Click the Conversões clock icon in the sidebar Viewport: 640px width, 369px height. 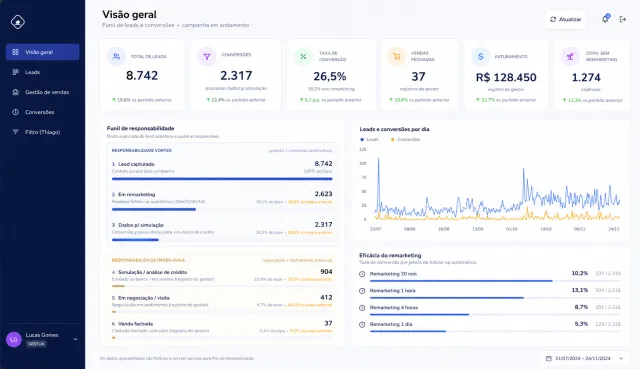16,112
